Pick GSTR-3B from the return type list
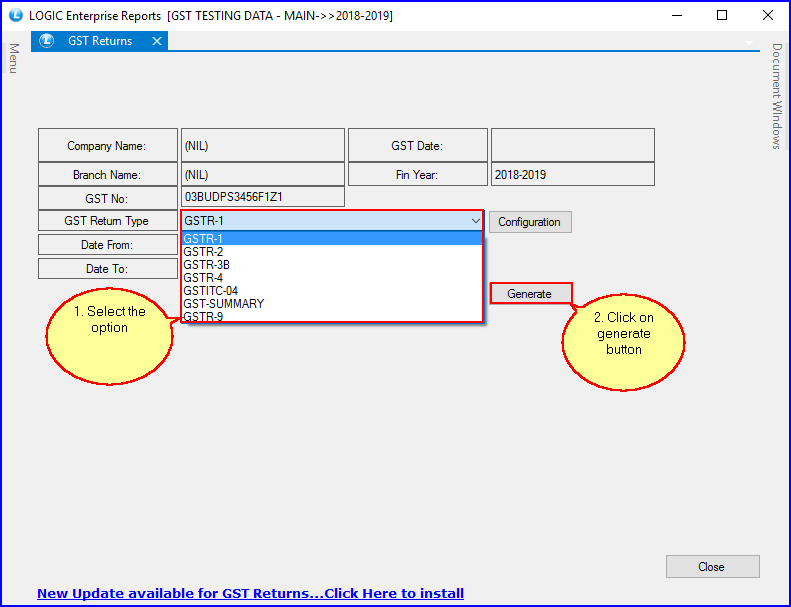 [x=332, y=264]
